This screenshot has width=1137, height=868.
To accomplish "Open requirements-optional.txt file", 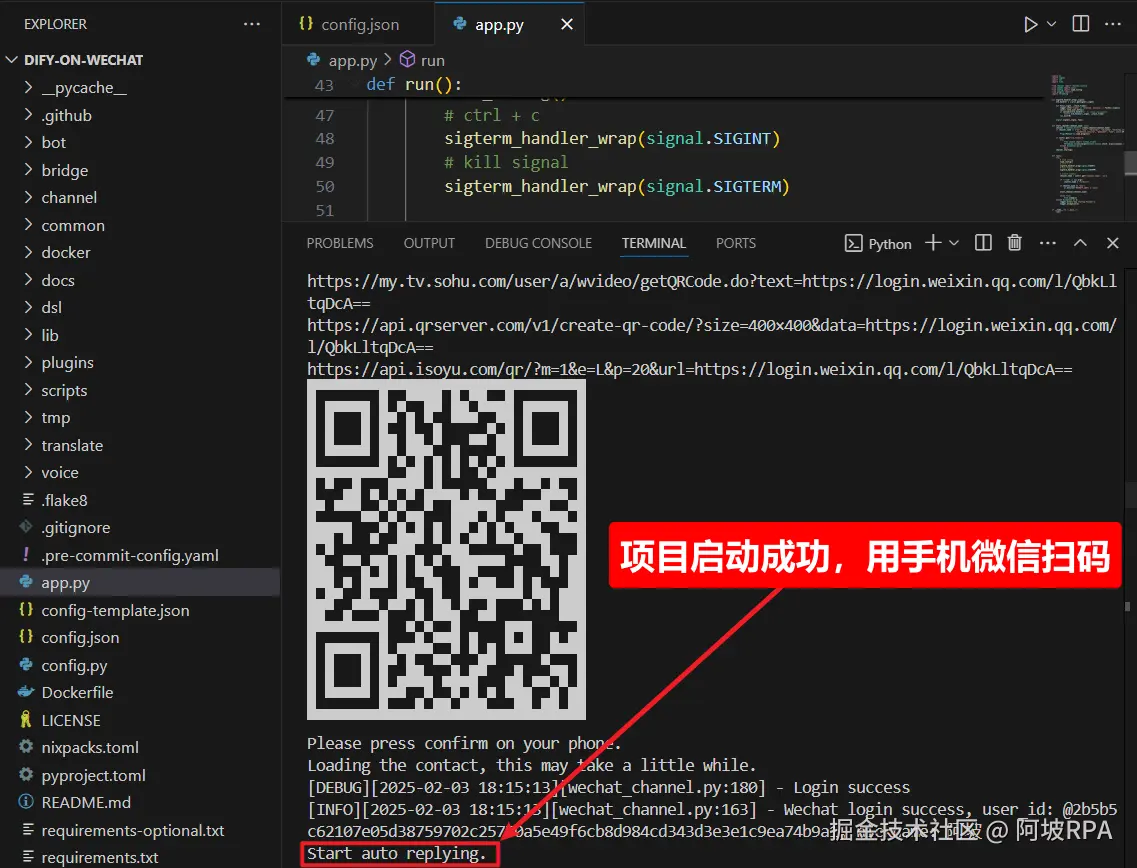I will point(140,830).
